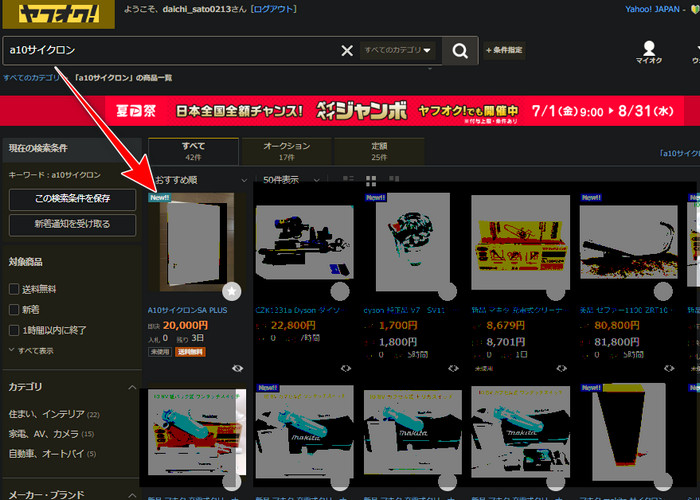The image size is (700, 500).
Task: Enable the 新着 checkbox
Action: 14,309
